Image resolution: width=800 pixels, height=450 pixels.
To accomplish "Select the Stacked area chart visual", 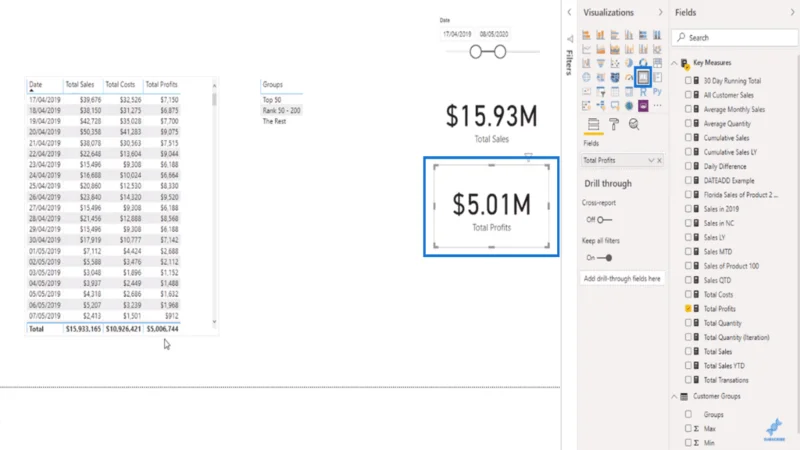I will 615,49.
